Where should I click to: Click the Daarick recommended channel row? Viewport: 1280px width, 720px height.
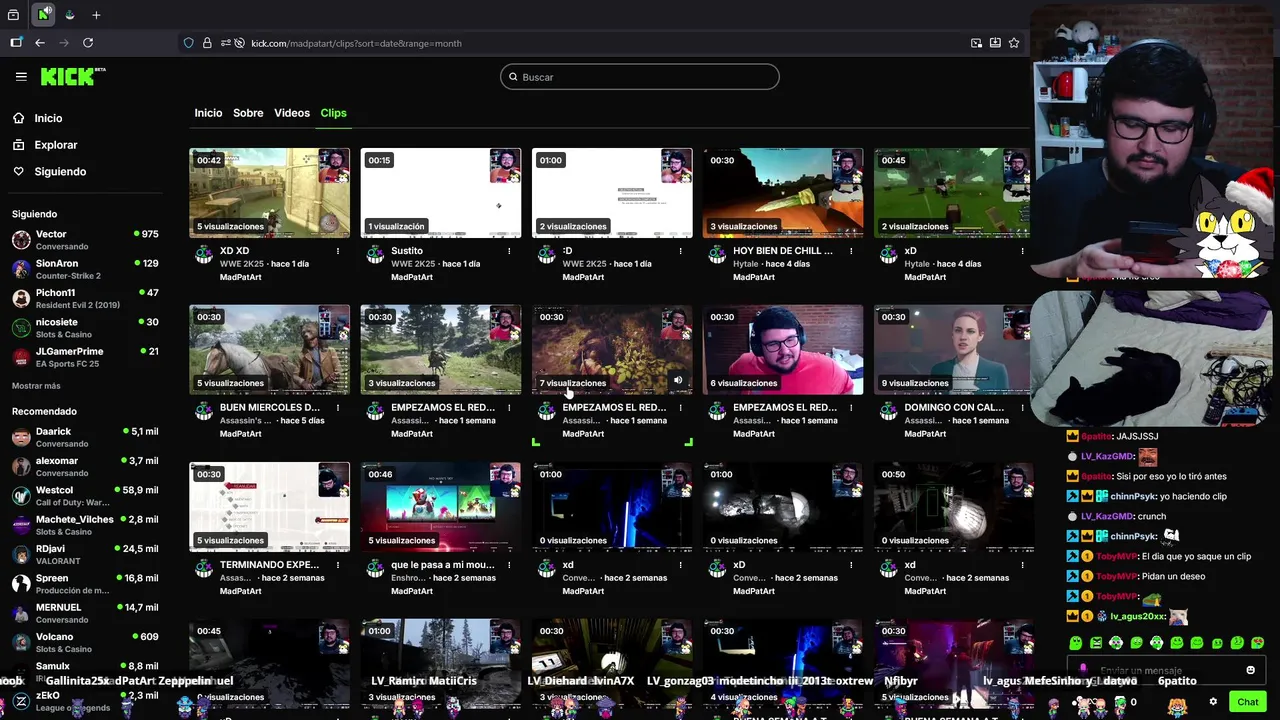(x=85, y=437)
